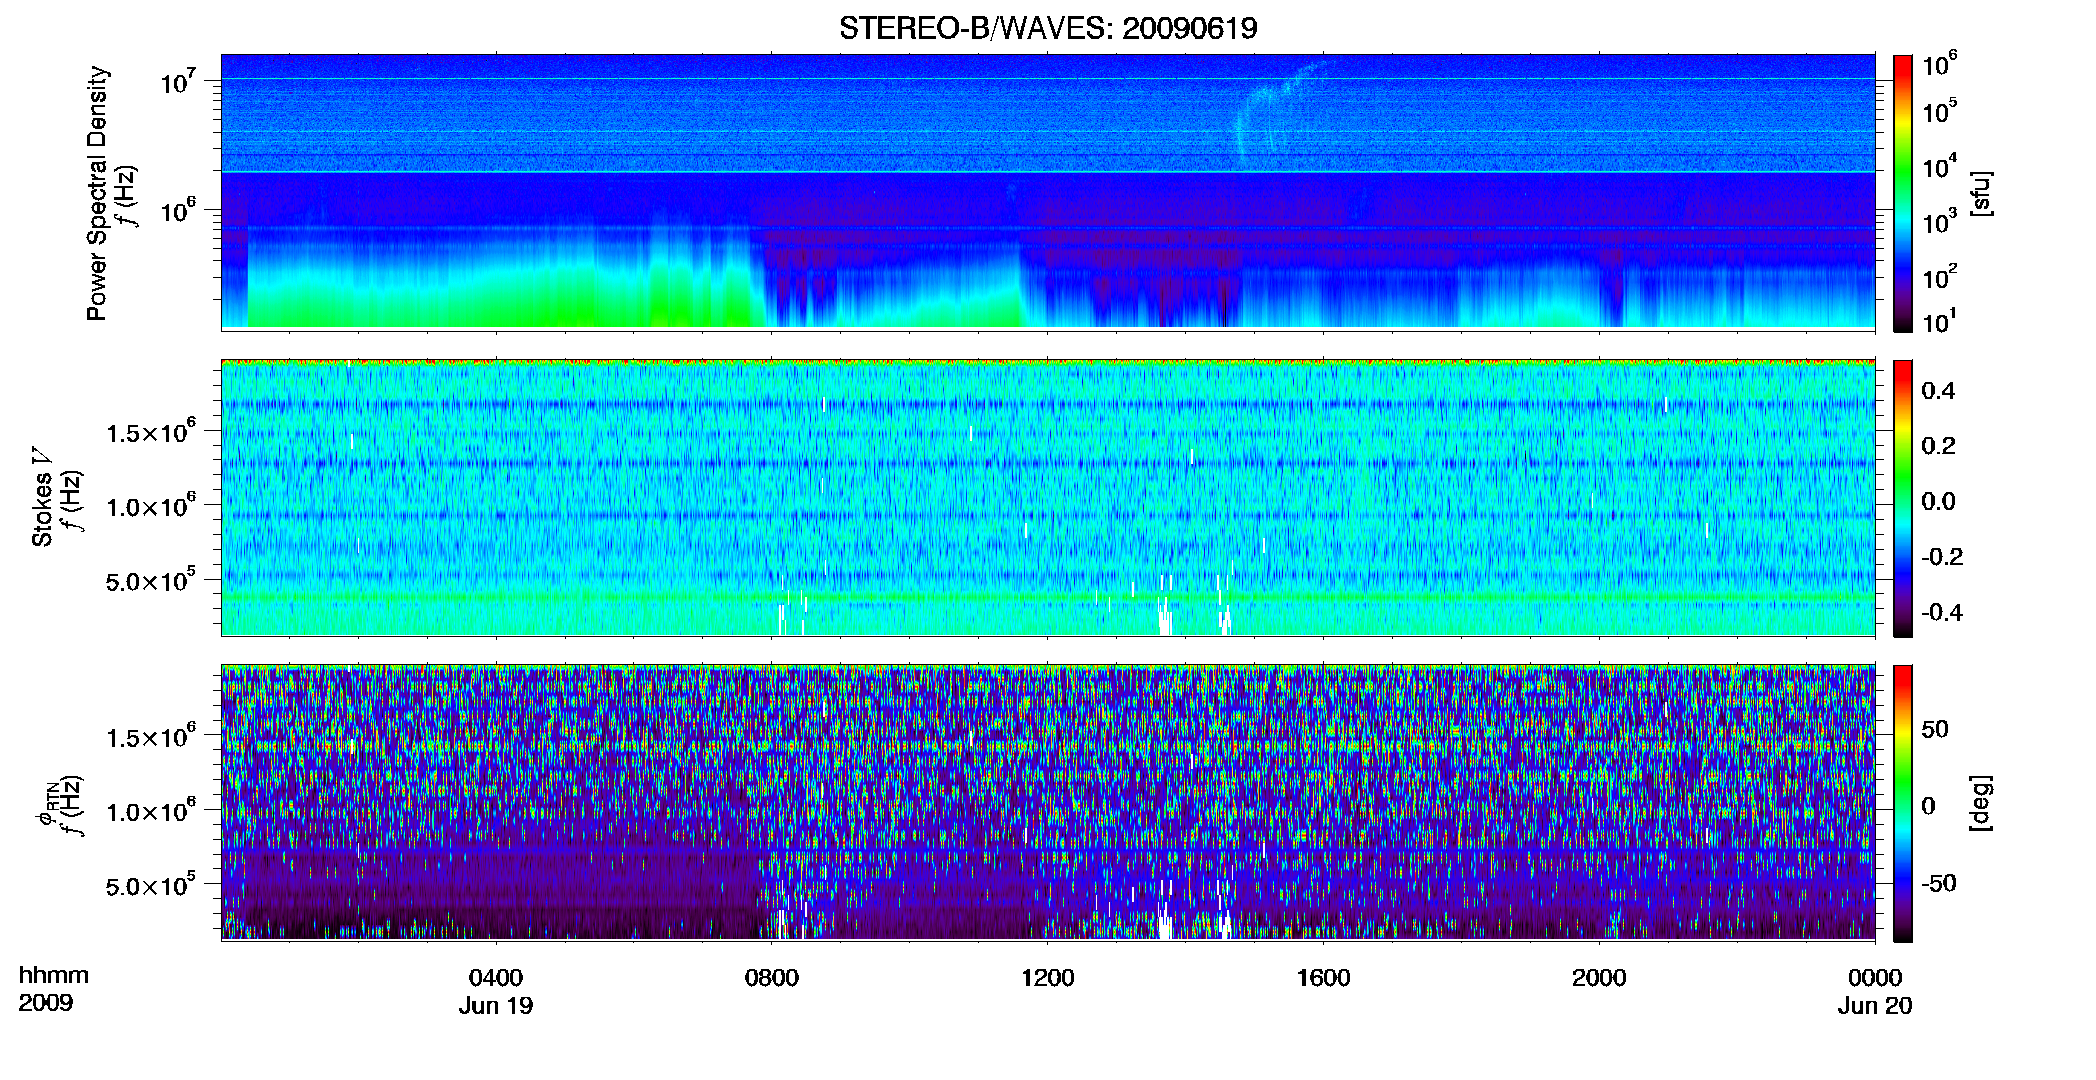Click the Stokes V color bar
2096x1080 pixels.
[1903, 498]
